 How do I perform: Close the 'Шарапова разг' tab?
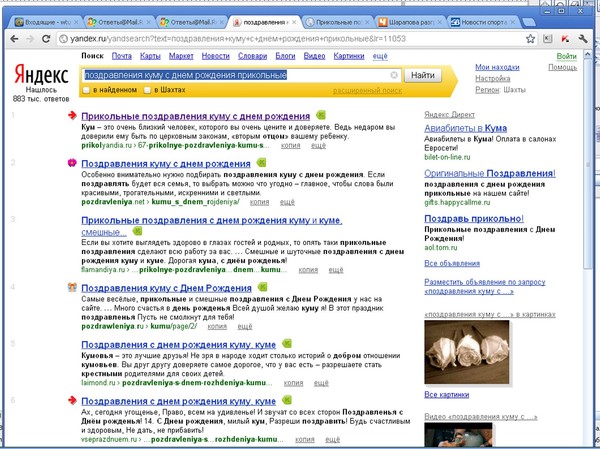(x=440, y=22)
